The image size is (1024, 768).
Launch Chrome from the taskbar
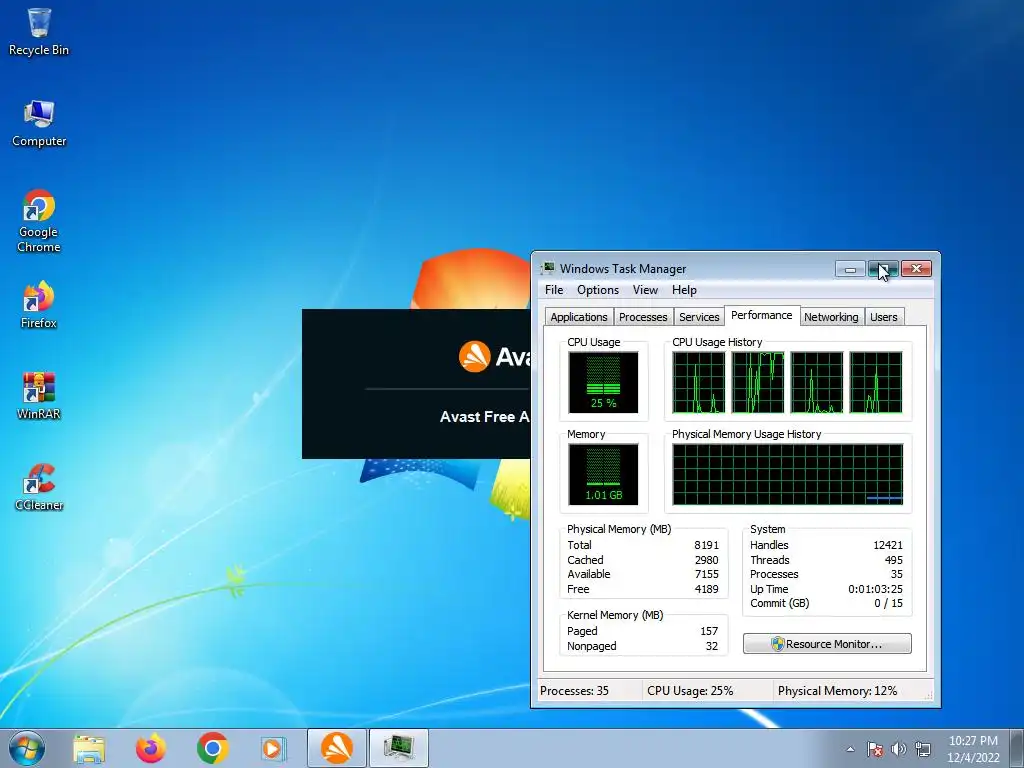pyautogui.click(x=212, y=748)
